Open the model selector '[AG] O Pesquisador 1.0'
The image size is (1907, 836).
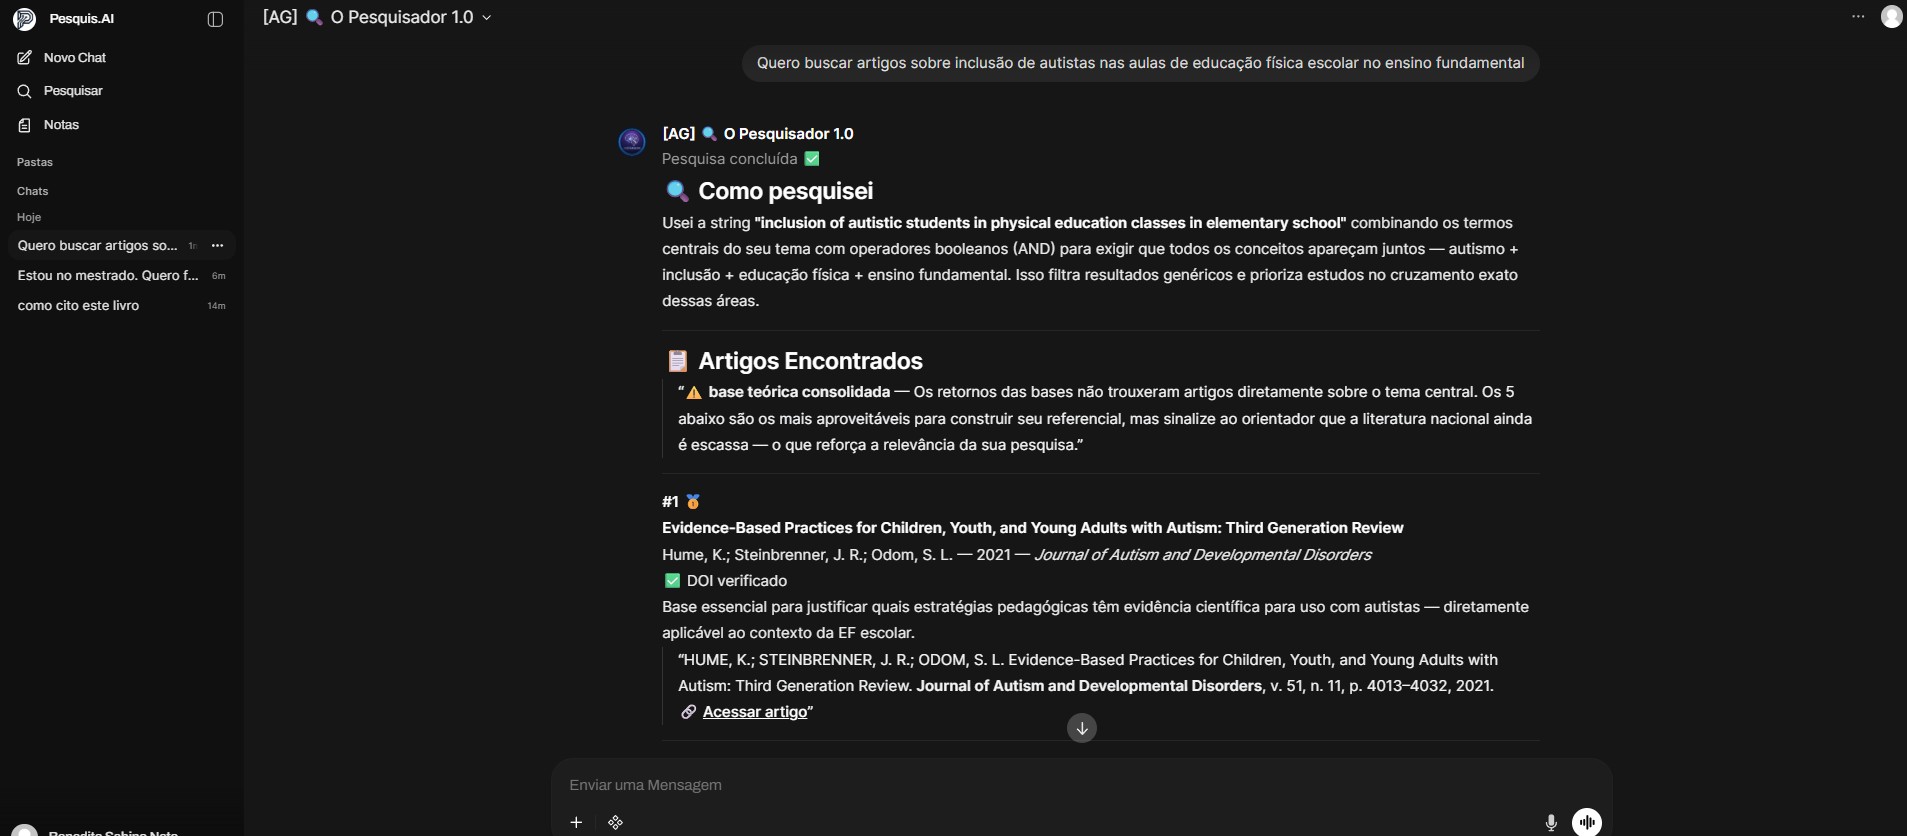point(377,17)
